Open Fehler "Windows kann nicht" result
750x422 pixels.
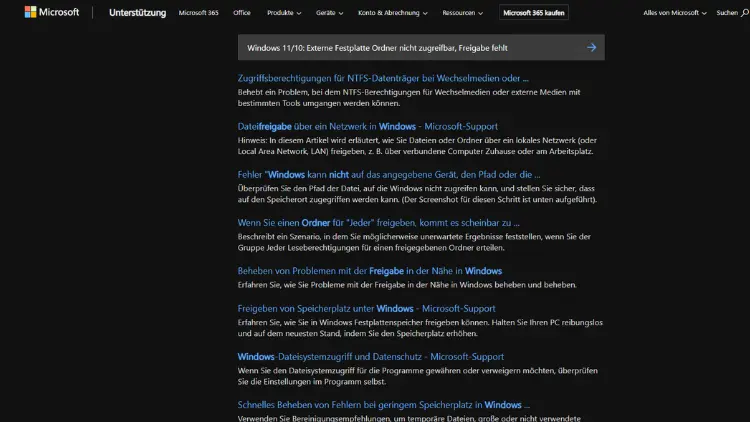[389, 175]
